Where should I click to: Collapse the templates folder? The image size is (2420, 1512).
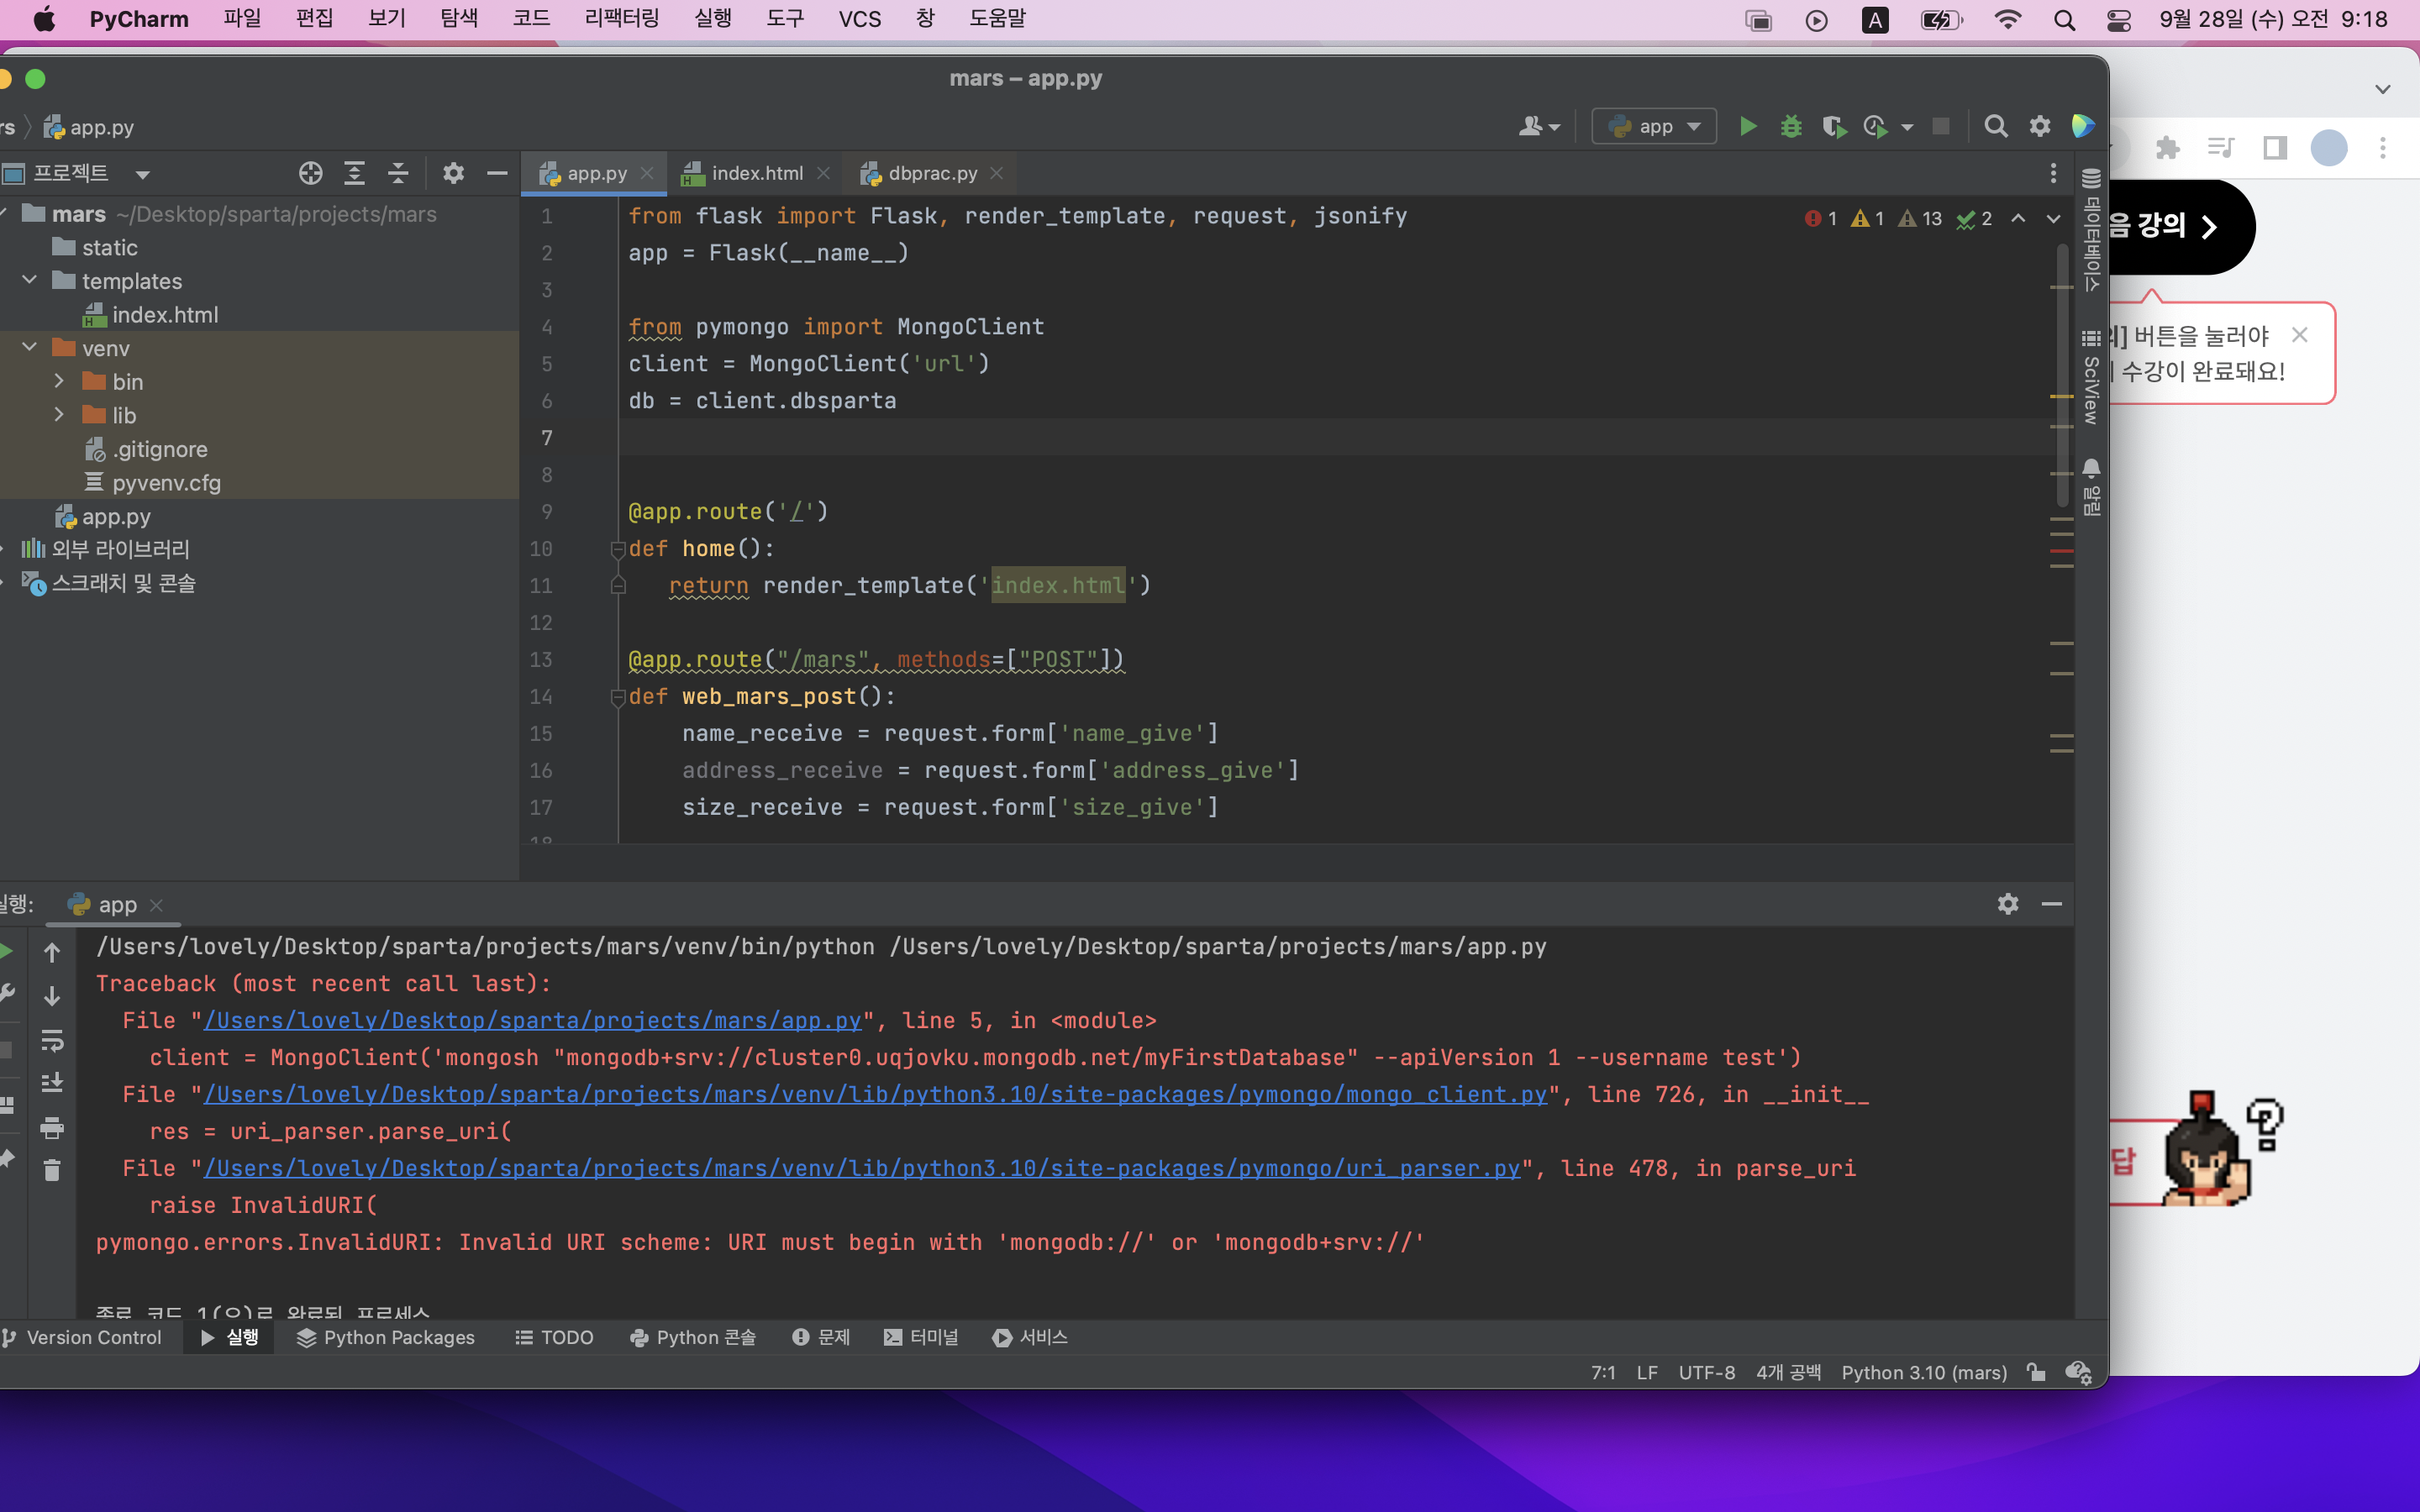[x=30, y=280]
